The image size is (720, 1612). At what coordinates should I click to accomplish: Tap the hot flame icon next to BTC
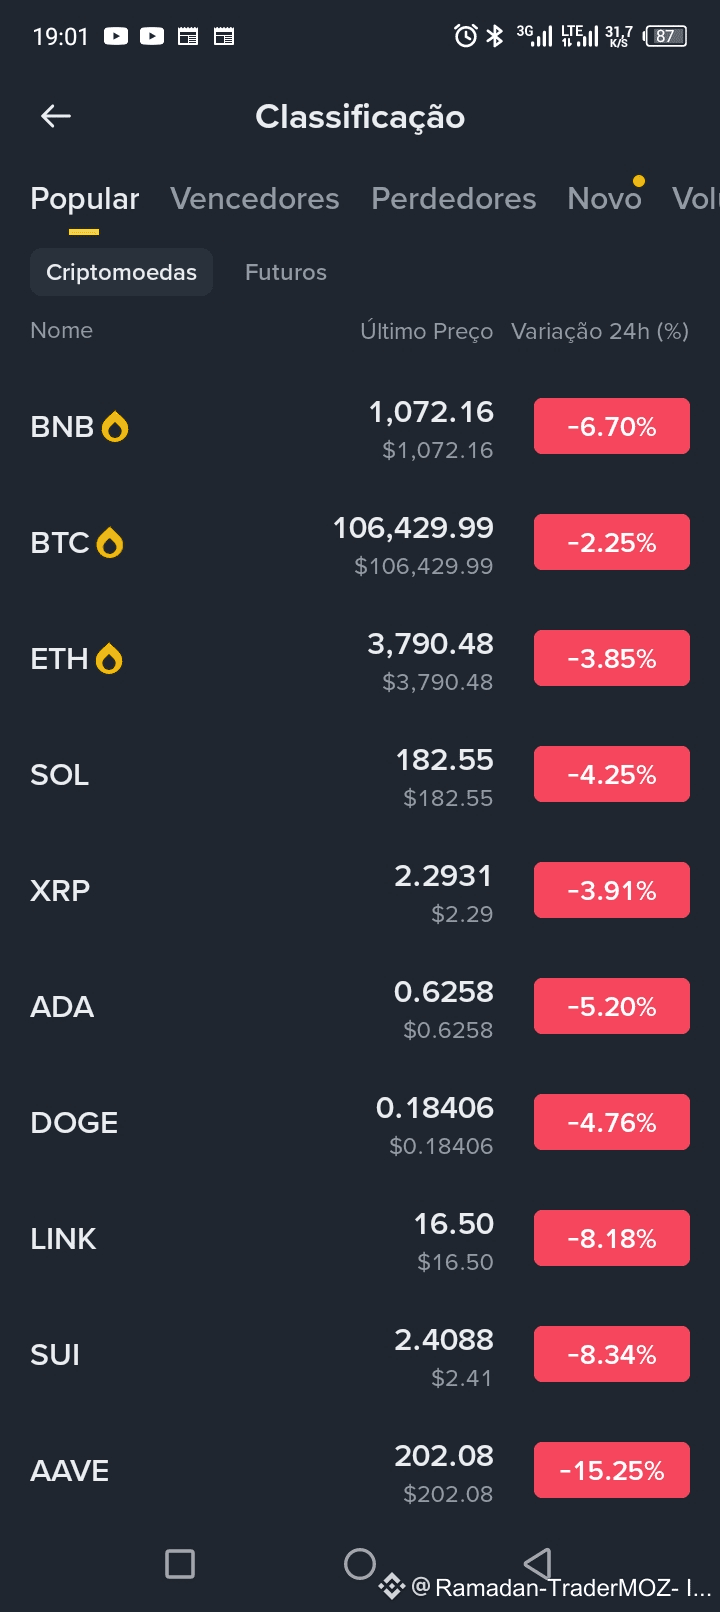click(109, 543)
